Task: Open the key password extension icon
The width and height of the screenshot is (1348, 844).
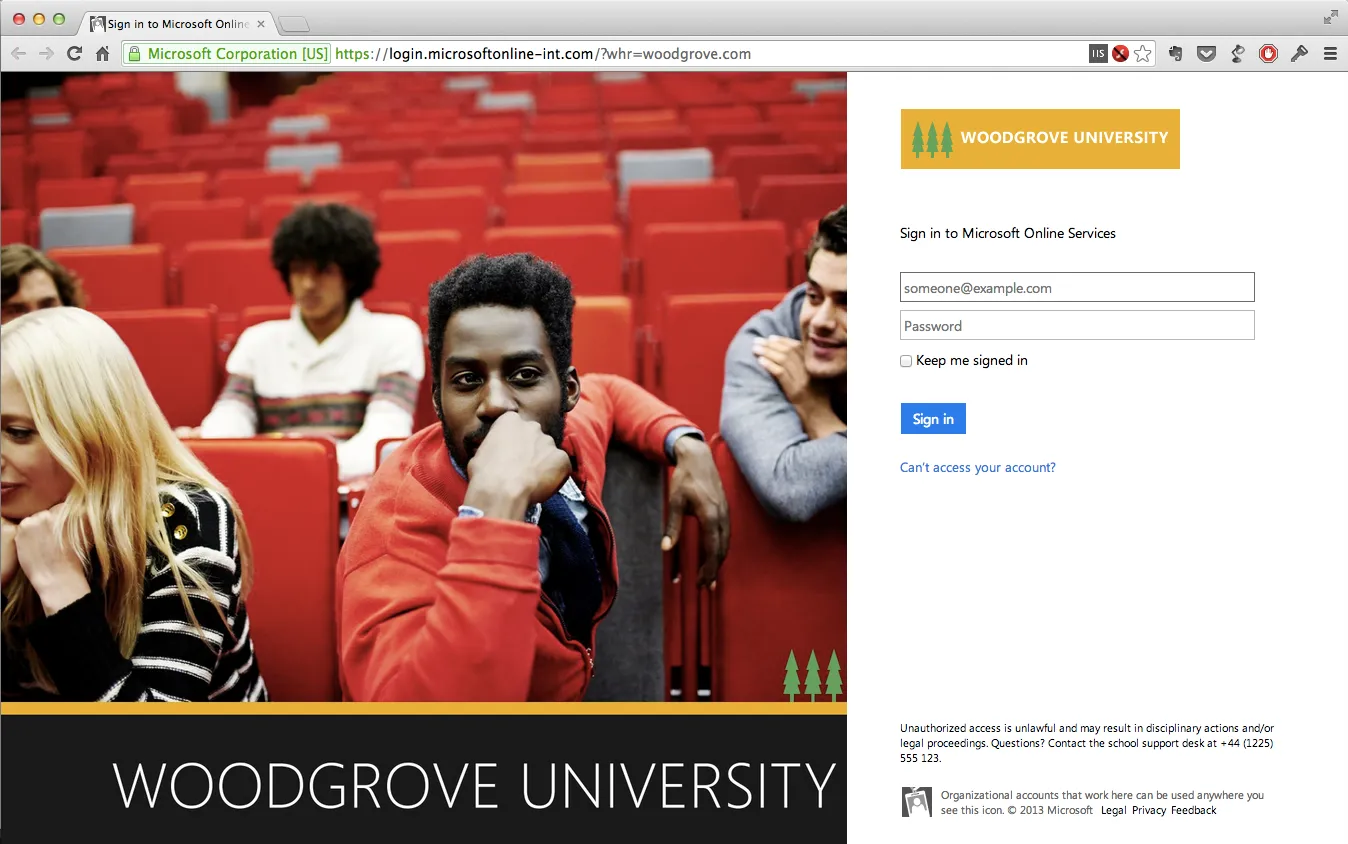Action: (1299, 54)
